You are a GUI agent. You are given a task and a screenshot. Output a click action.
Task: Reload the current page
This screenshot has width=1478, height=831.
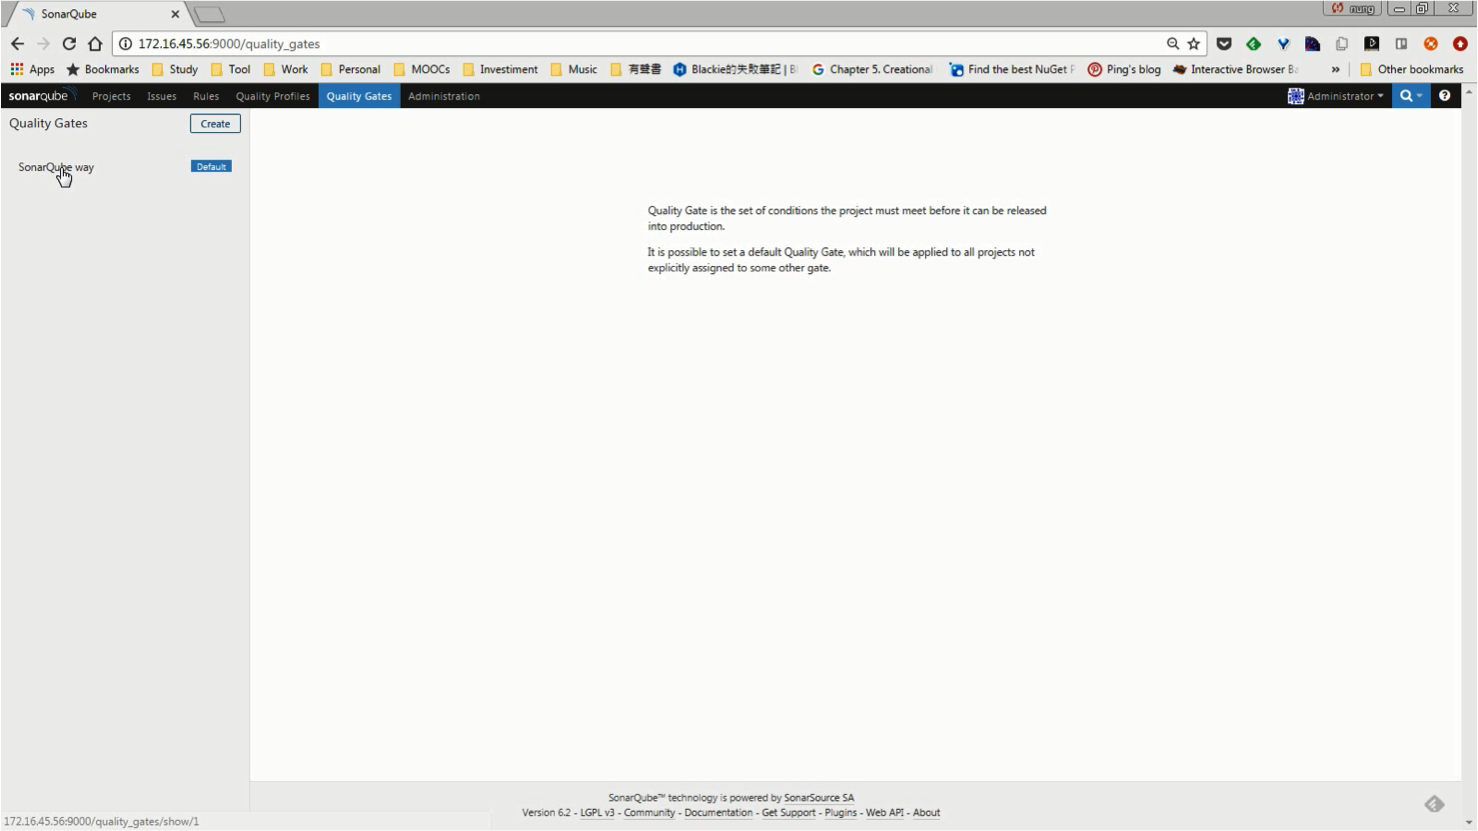(x=69, y=44)
